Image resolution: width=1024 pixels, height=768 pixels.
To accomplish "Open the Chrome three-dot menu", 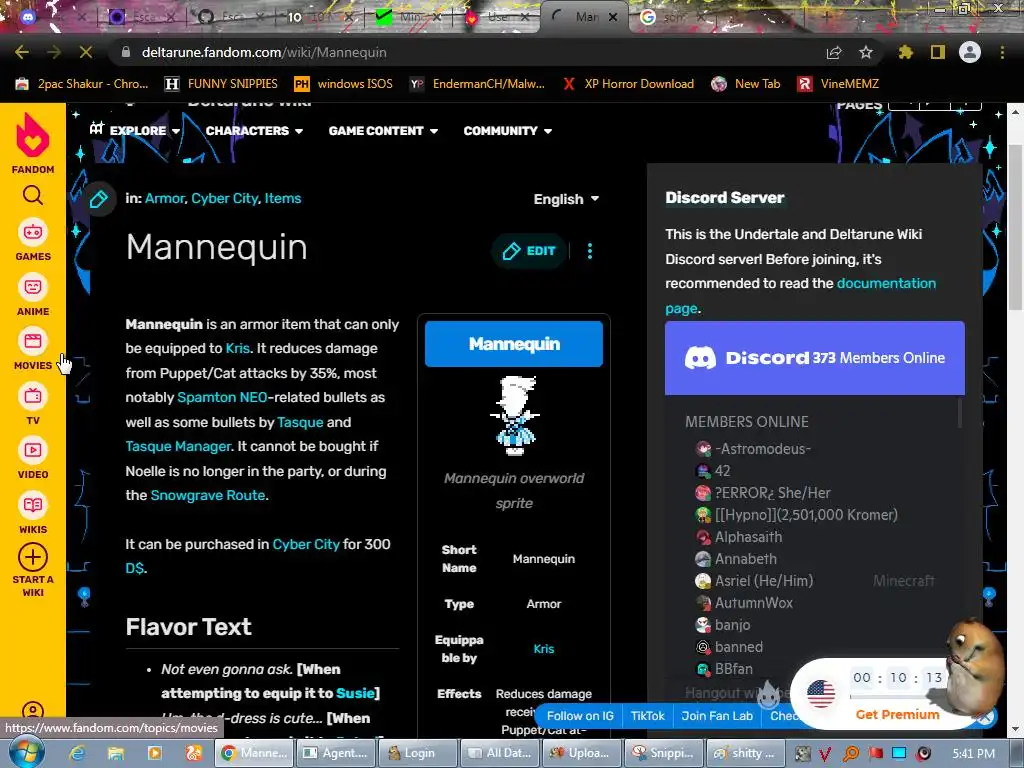I will click(x=1002, y=52).
